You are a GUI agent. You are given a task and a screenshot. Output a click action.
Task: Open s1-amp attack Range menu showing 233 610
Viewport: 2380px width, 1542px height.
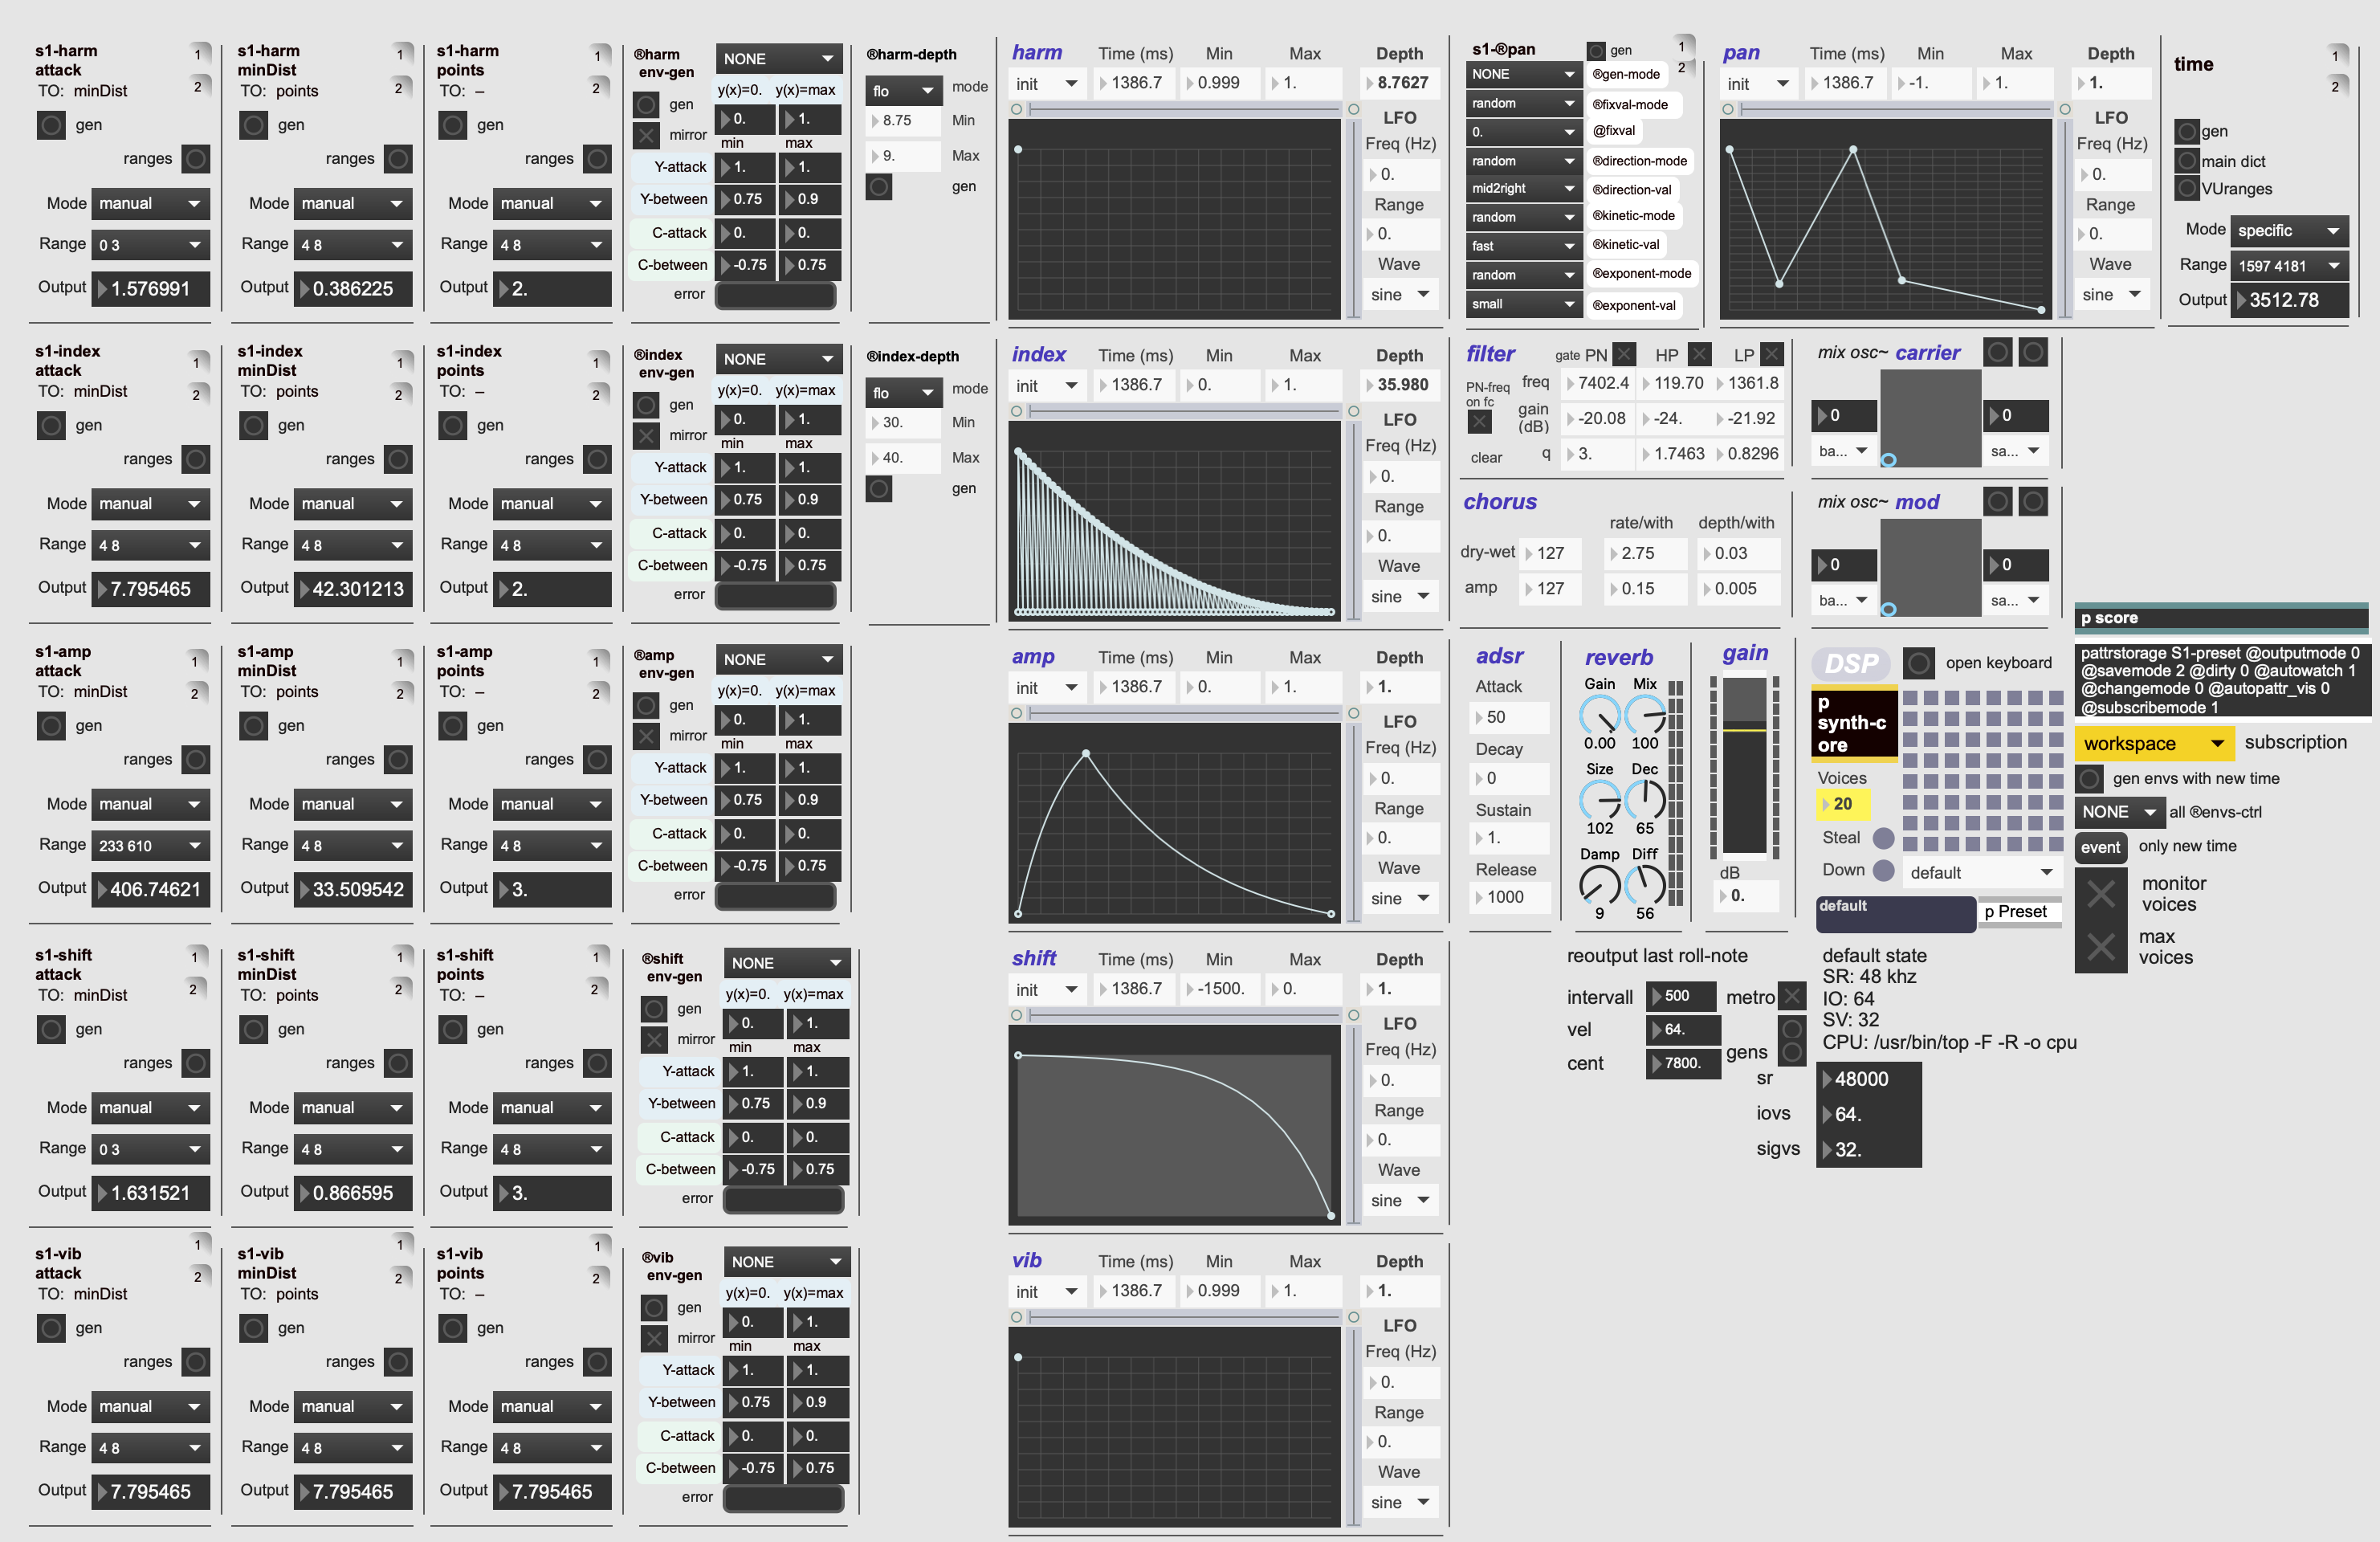tap(150, 846)
